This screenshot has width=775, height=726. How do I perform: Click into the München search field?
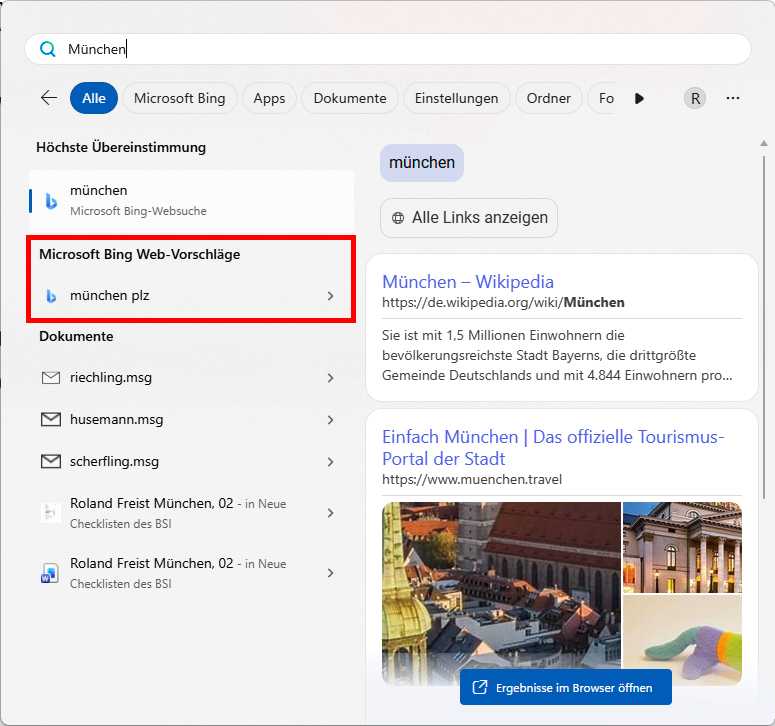tap(388, 49)
